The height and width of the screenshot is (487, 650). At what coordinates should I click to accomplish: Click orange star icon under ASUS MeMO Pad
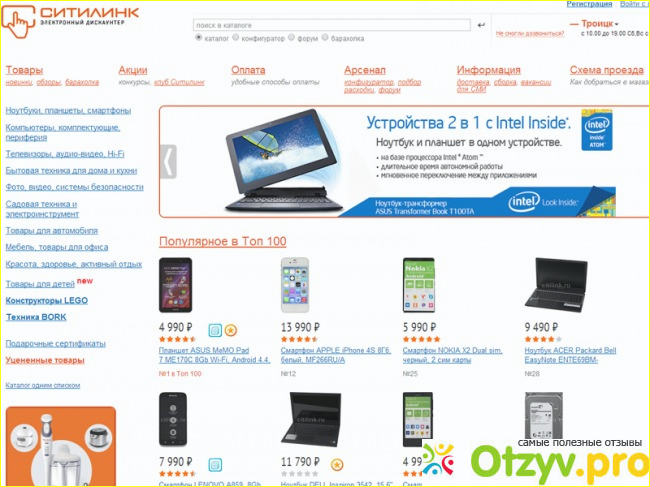coord(231,330)
